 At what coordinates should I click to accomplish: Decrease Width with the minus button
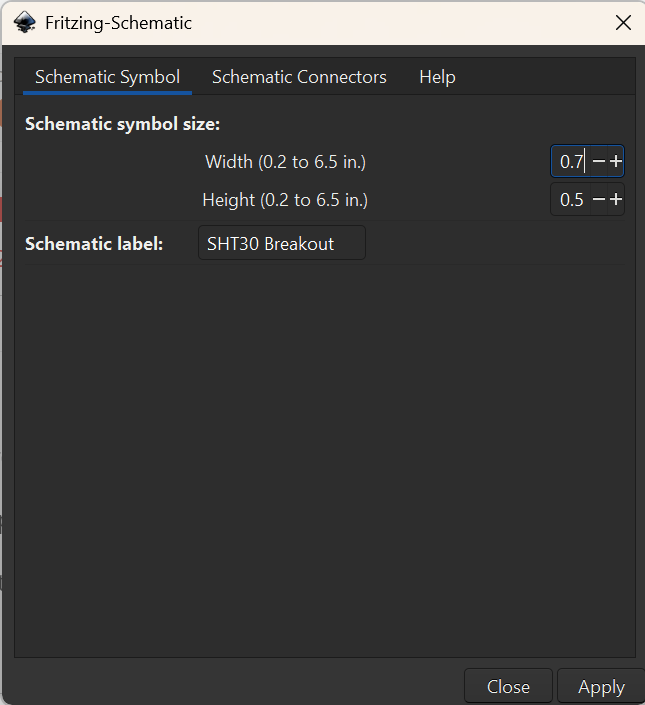point(599,161)
